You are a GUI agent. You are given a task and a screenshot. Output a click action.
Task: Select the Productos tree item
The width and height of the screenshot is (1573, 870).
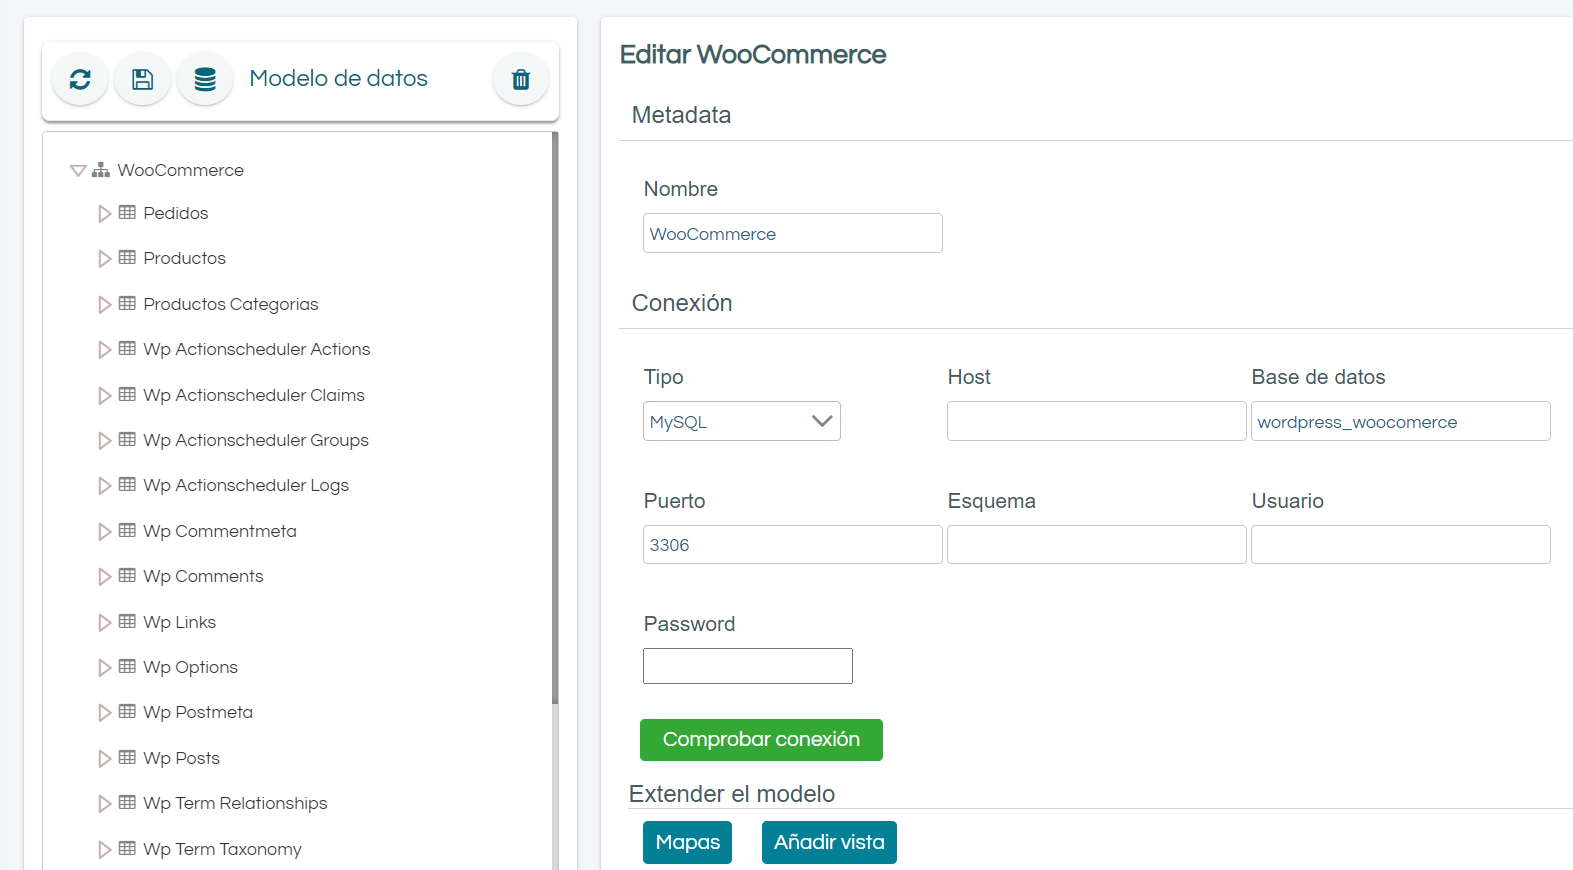(x=185, y=258)
